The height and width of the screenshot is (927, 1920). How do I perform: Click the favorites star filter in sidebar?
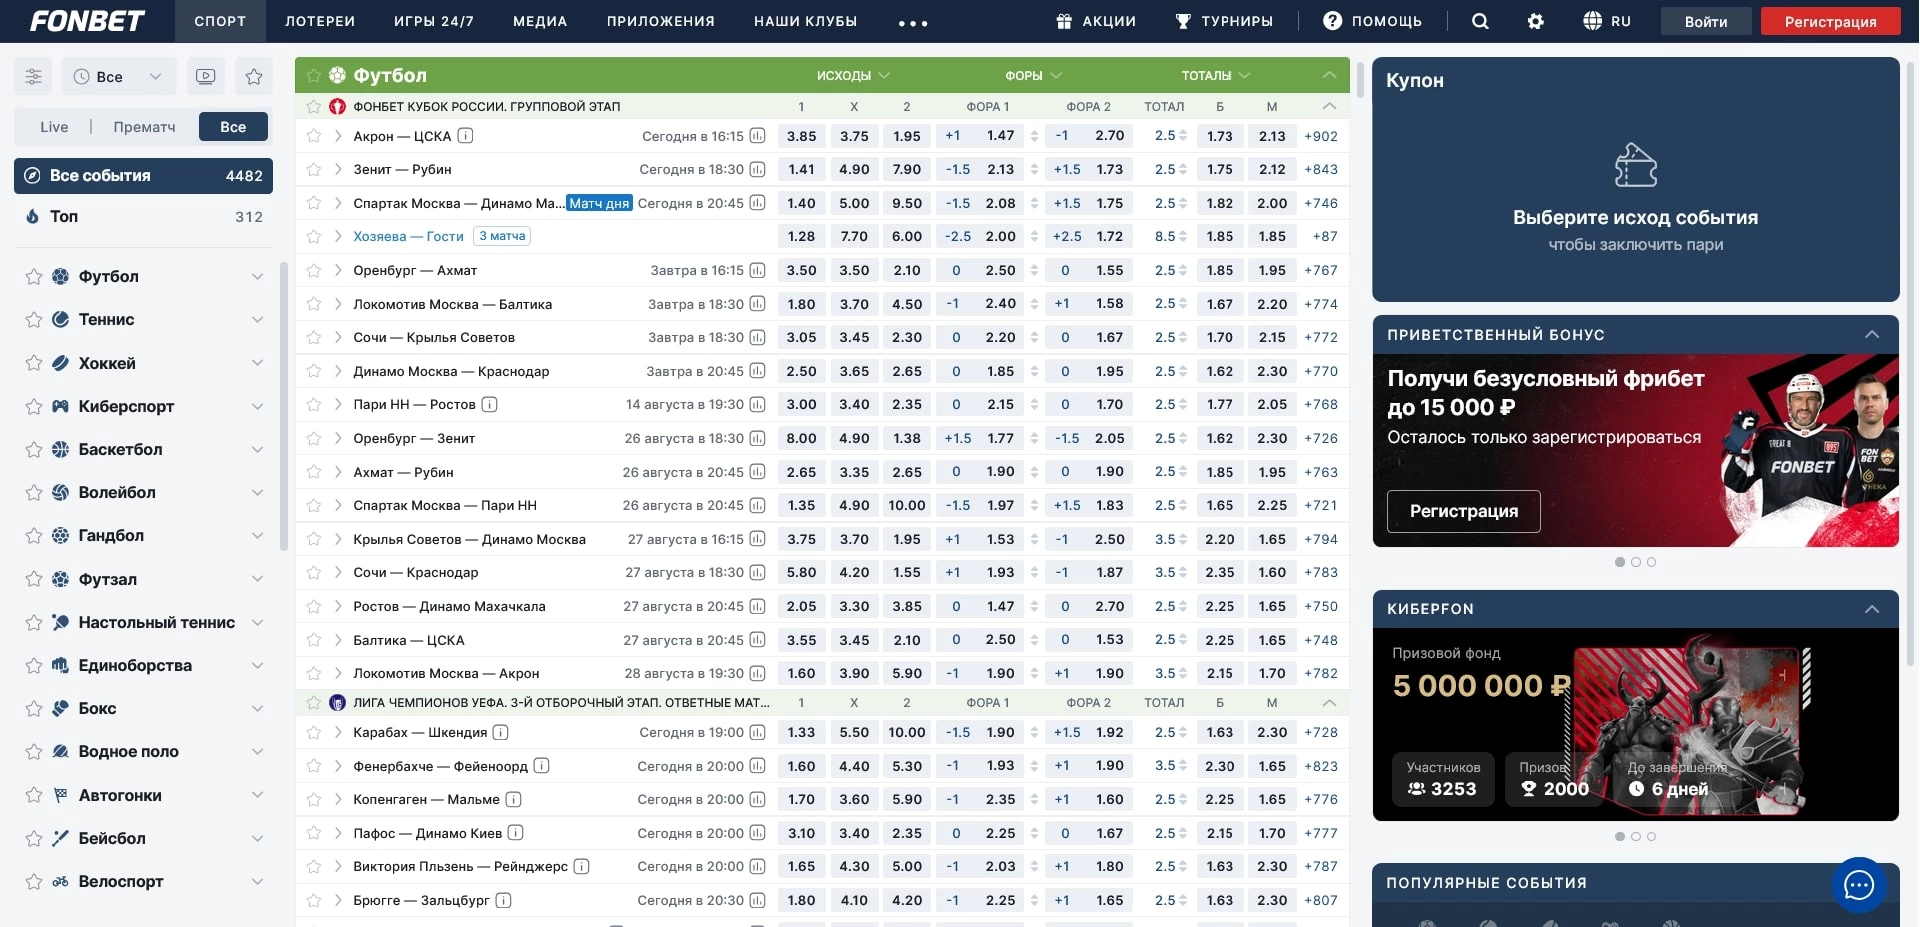pyautogui.click(x=254, y=76)
